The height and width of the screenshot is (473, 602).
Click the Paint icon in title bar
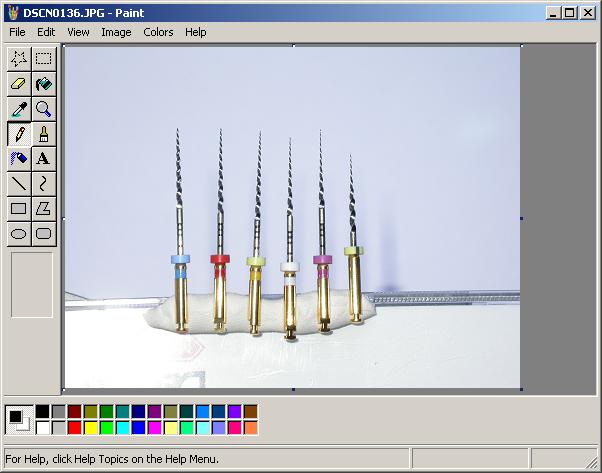[13, 13]
